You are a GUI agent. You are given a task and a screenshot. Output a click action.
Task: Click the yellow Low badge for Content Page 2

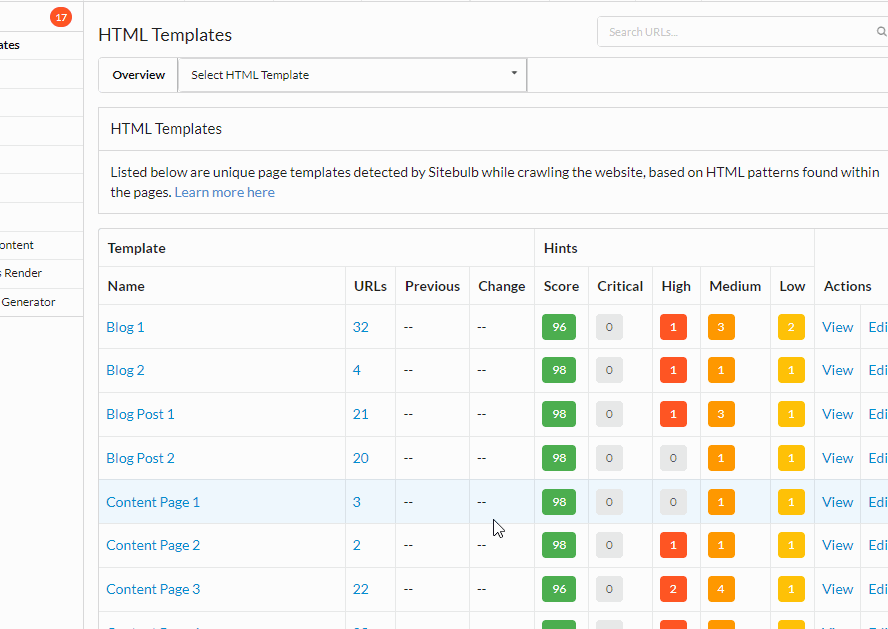point(791,545)
